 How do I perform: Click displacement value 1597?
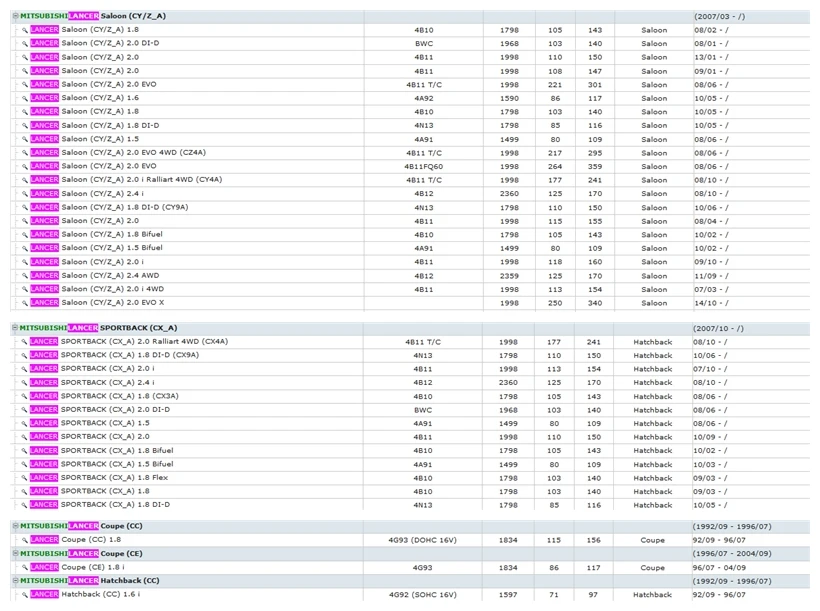click(x=508, y=595)
